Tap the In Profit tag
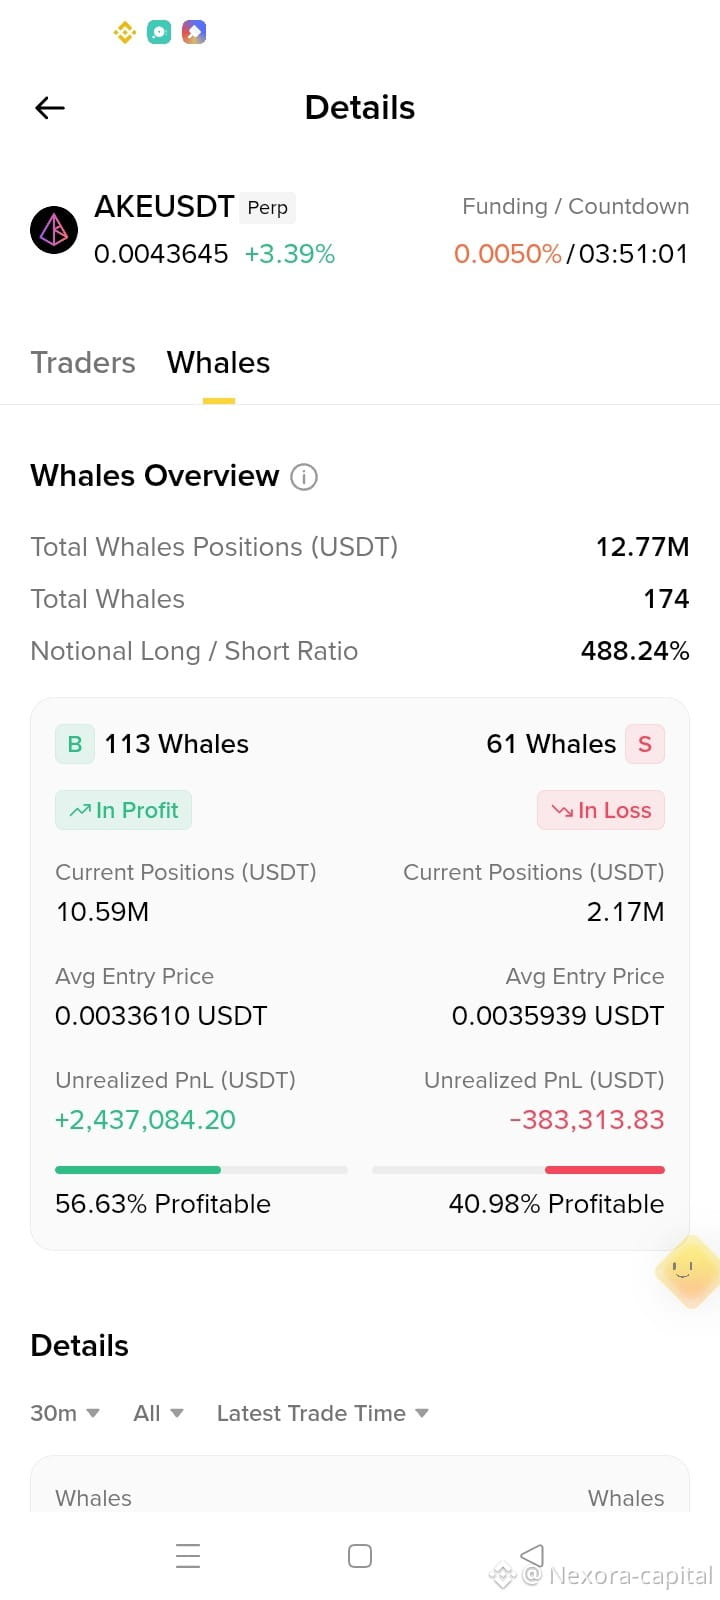Image resolution: width=720 pixels, height=1600 pixels. coord(123,810)
